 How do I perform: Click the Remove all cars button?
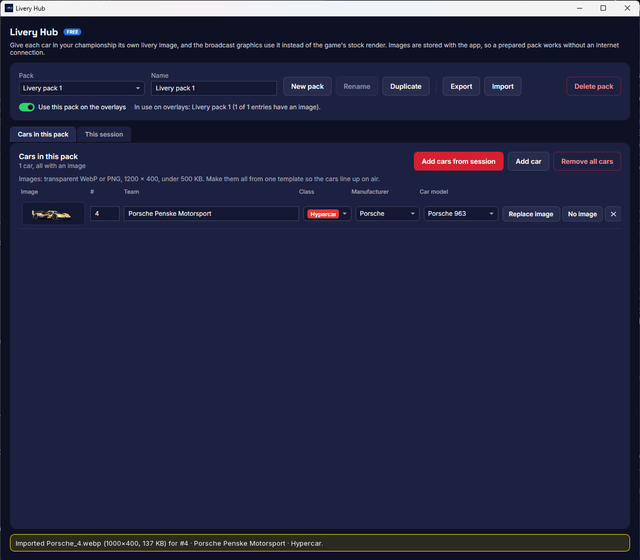click(587, 161)
